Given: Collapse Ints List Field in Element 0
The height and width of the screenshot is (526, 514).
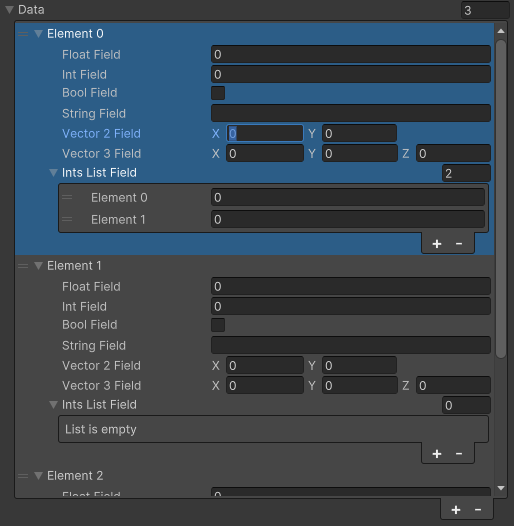Looking at the screenshot, I should point(53,173).
